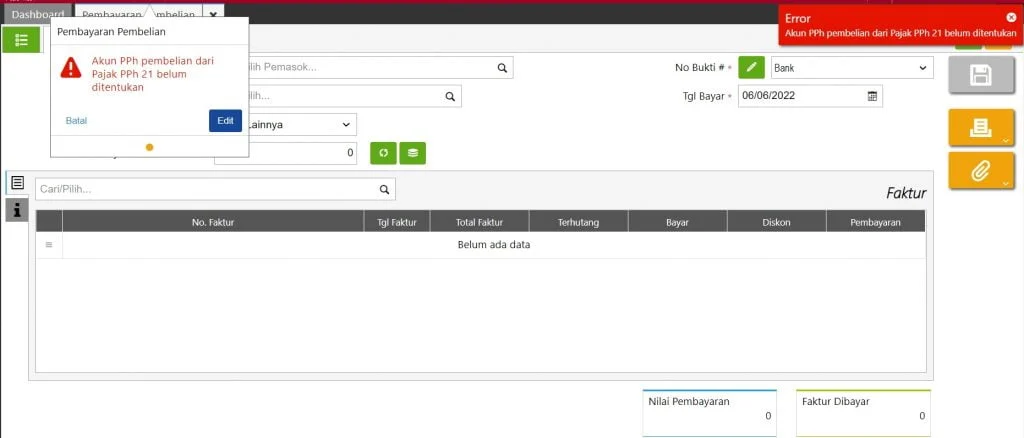Close the Pembayaran Pembelian tab
This screenshot has width=1024, height=438.
click(213, 15)
